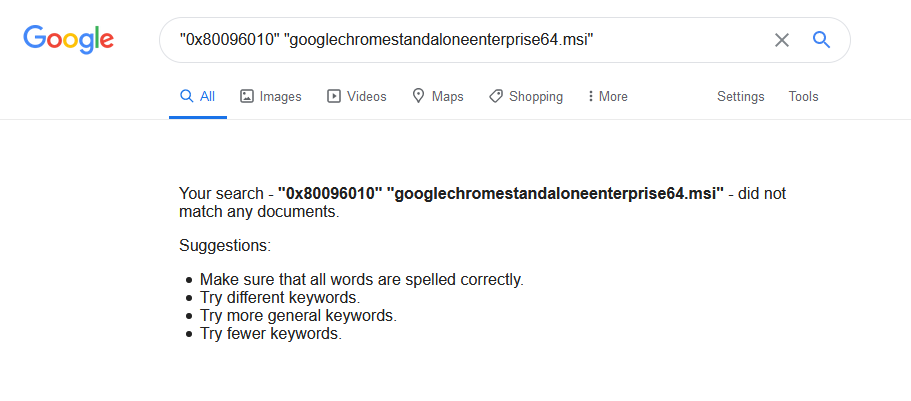Click the Google logo

(68, 40)
